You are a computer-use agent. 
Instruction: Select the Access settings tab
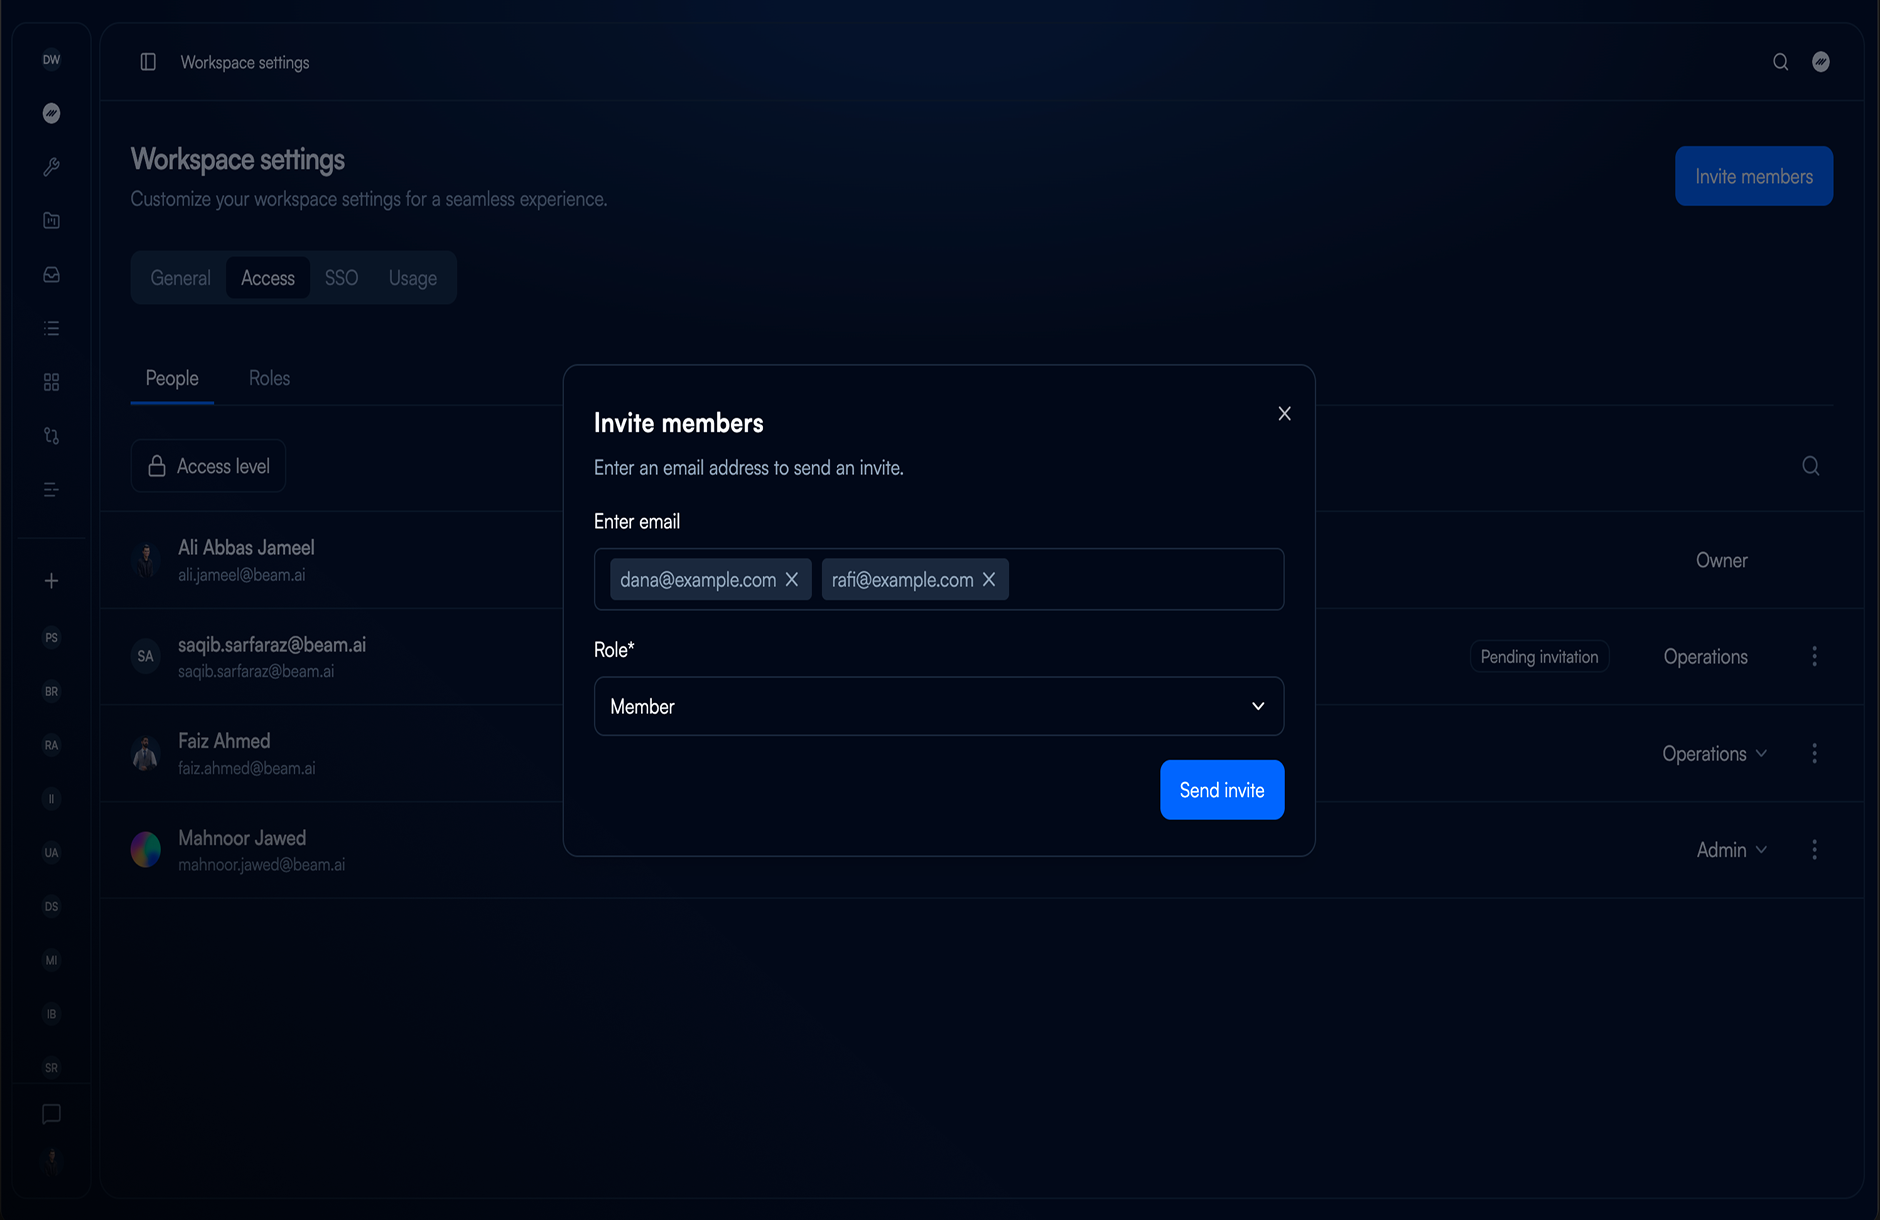(268, 278)
